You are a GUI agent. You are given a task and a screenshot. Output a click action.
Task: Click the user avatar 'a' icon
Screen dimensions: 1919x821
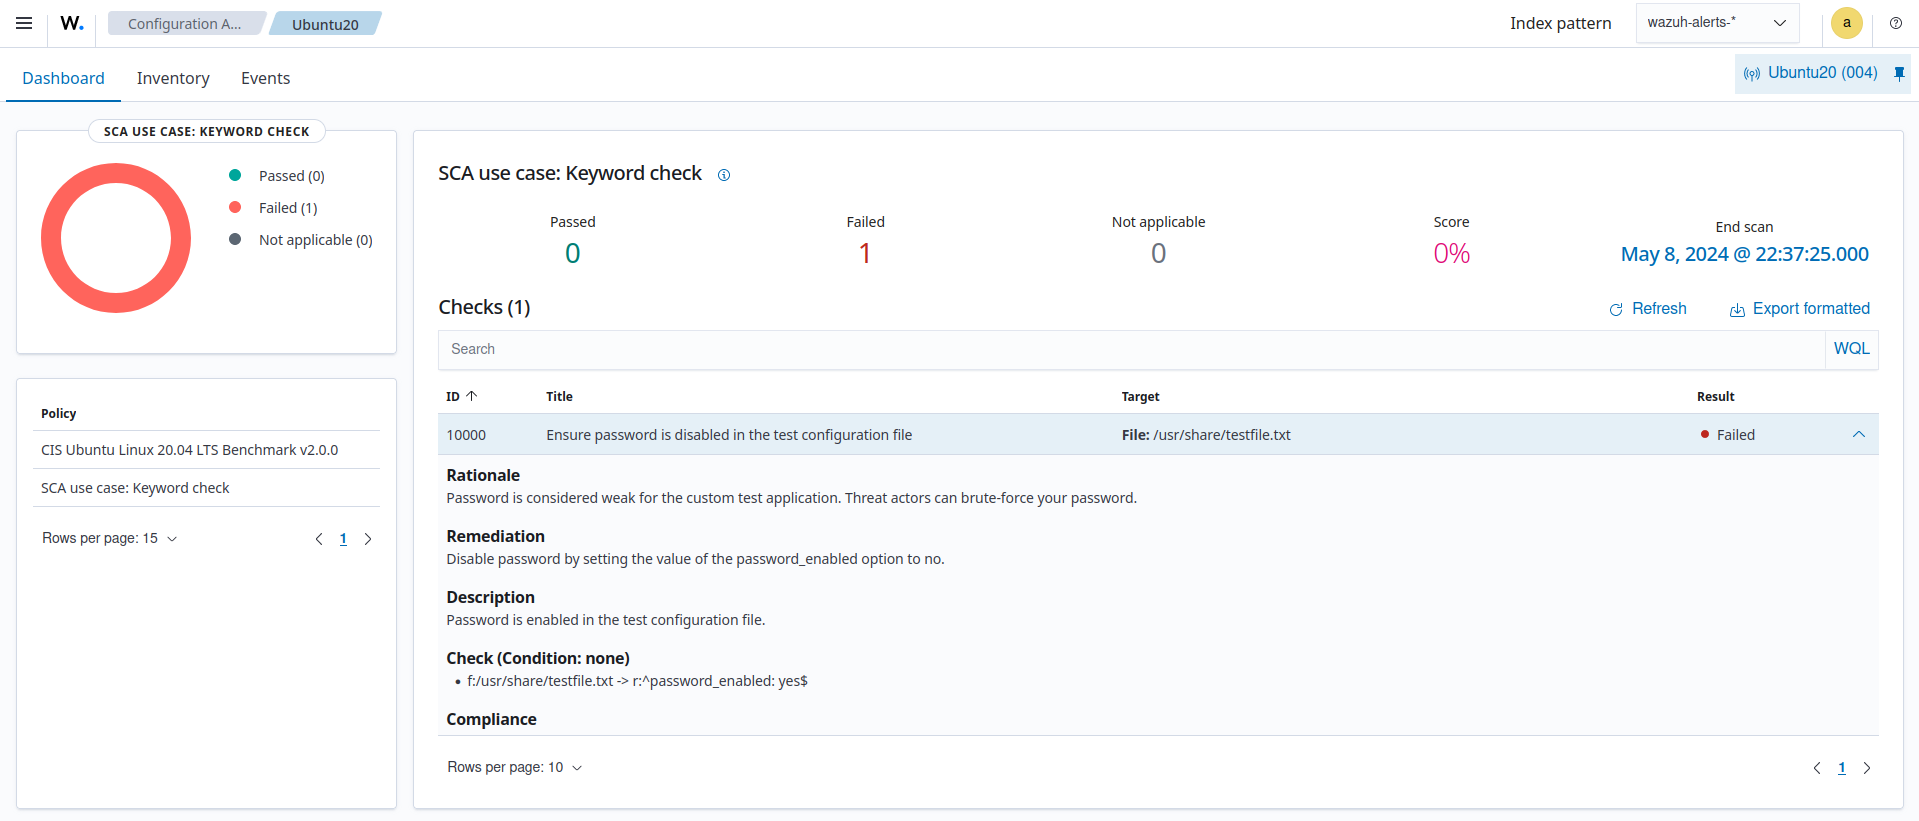tap(1846, 23)
